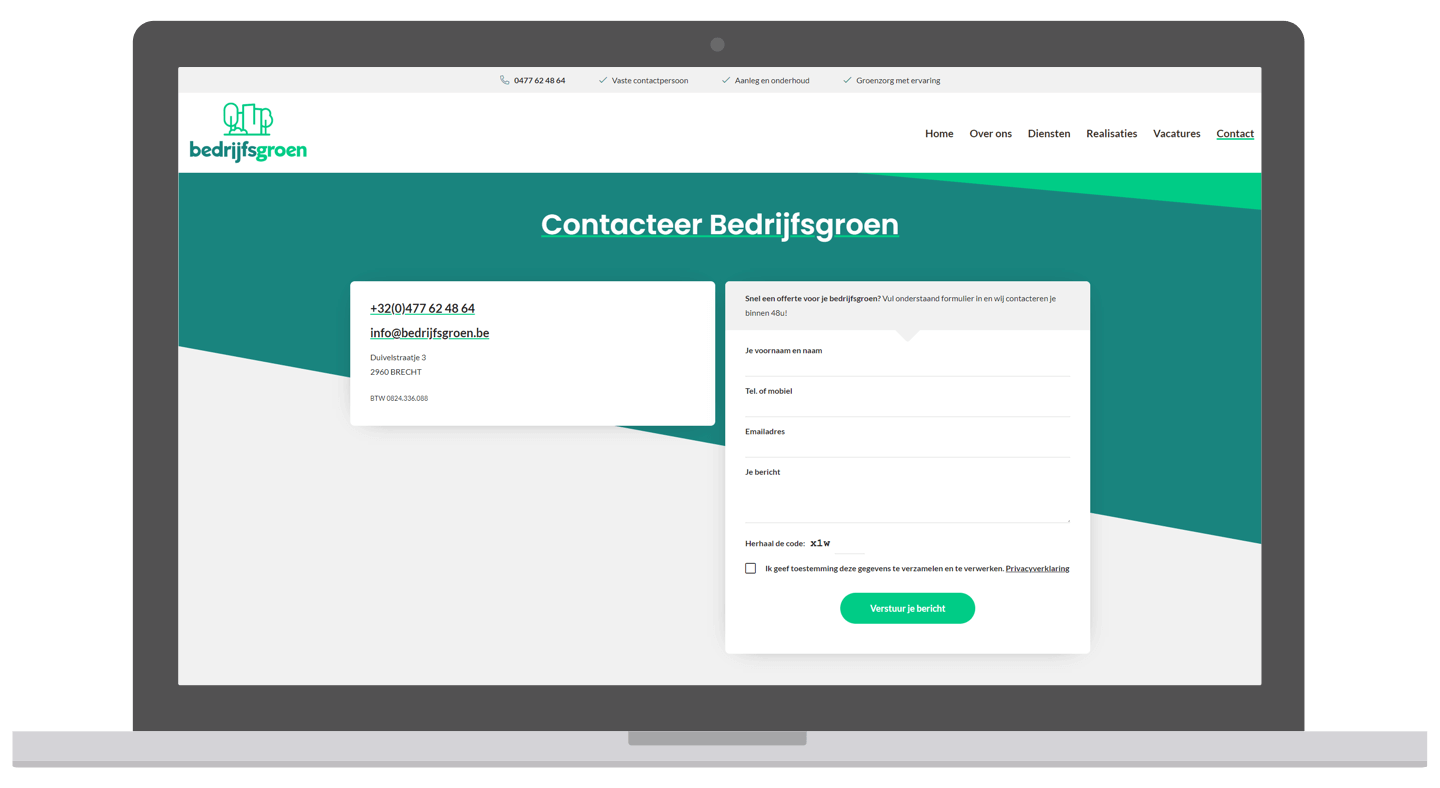Click the BTW 0824.336.088 text
1440x788 pixels.
pyautogui.click(x=399, y=398)
